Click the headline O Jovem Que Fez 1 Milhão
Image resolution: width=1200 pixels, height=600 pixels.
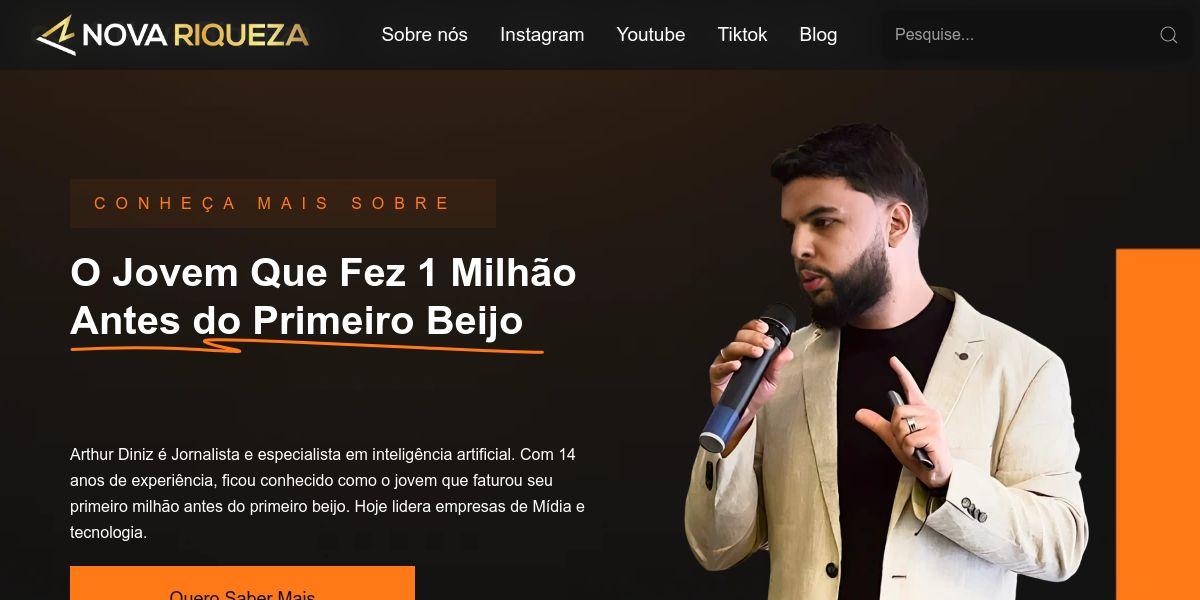(323, 272)
